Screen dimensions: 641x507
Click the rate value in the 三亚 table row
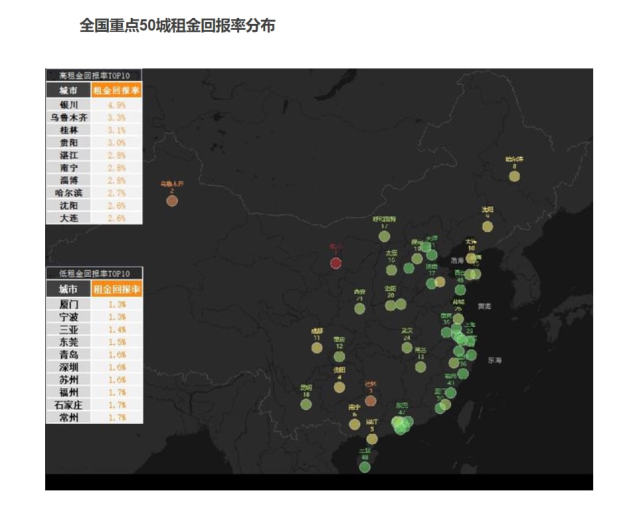pyautogui.click(x=117, y=330)
